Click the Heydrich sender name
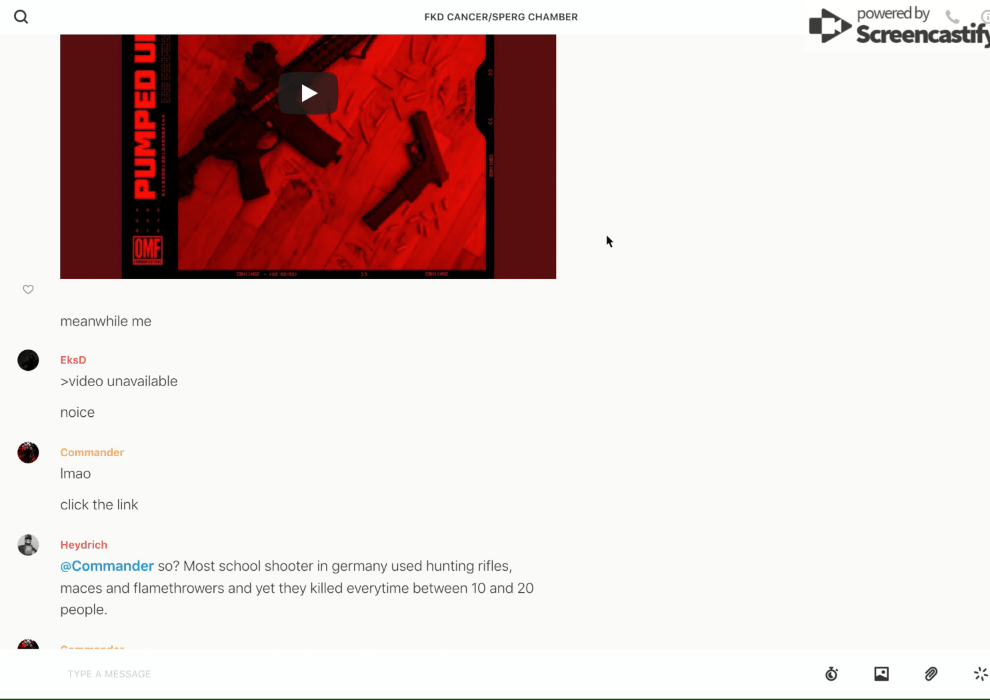990x700 pixels. pyautogui.click(x=83, y=545)
